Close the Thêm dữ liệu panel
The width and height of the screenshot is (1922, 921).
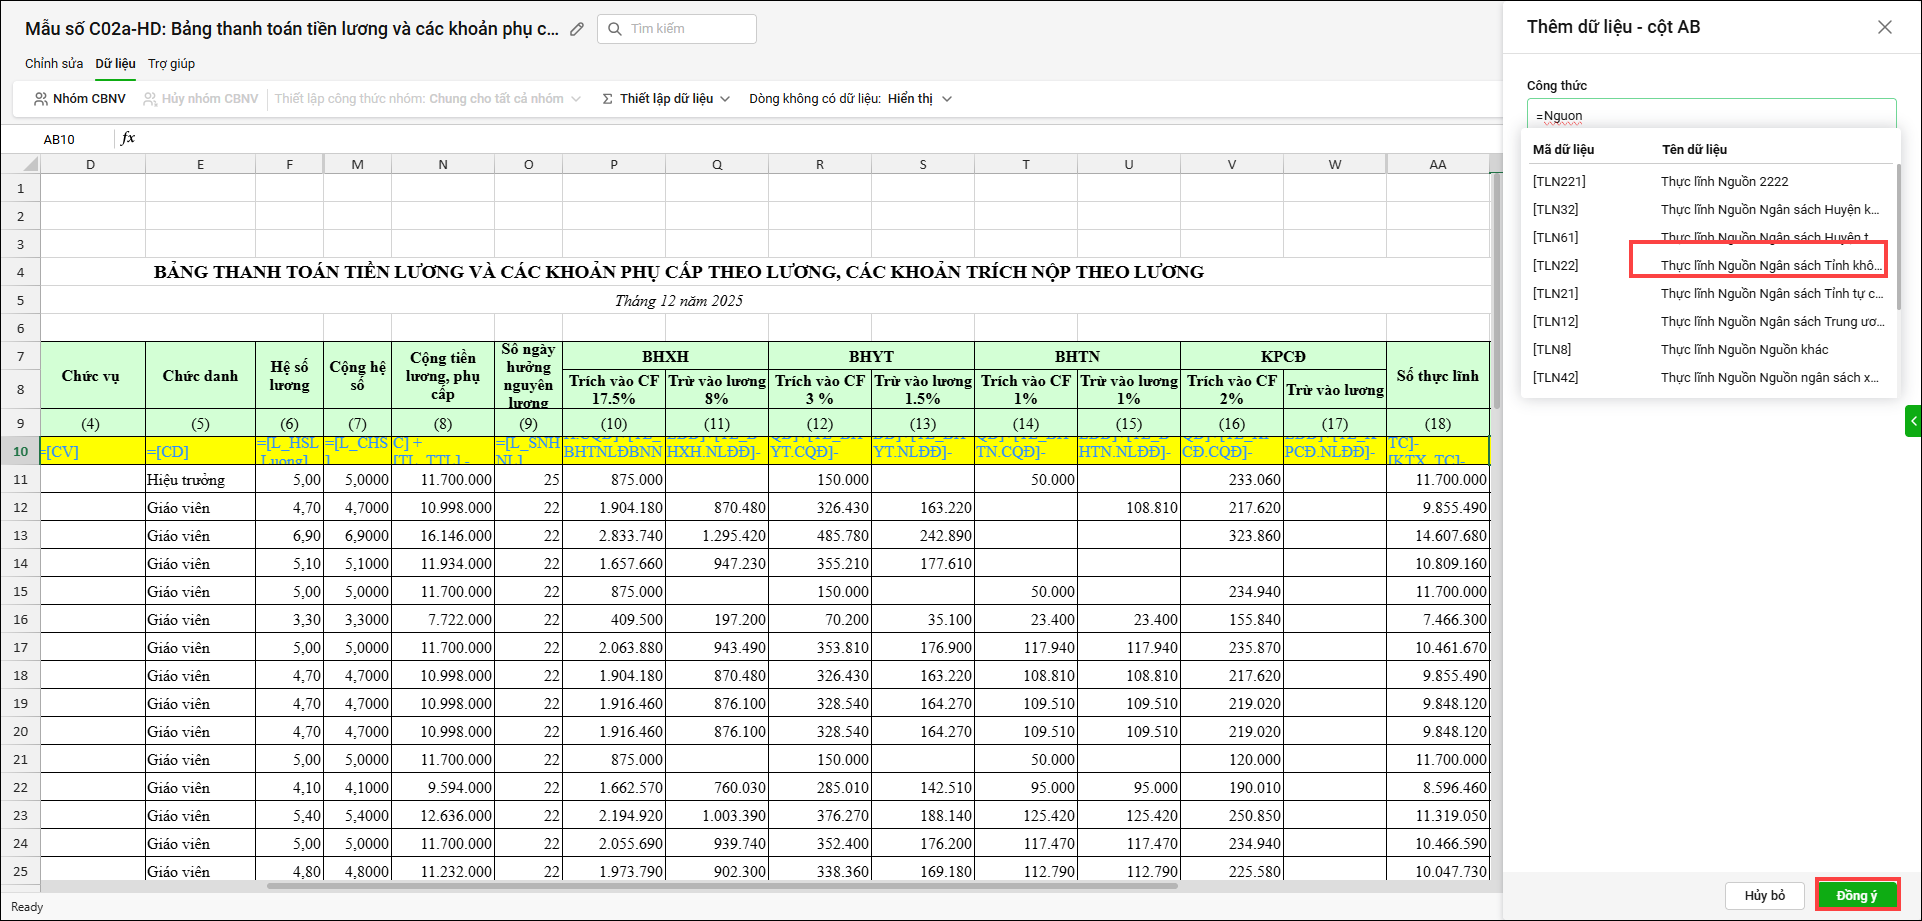point(1884,27)
